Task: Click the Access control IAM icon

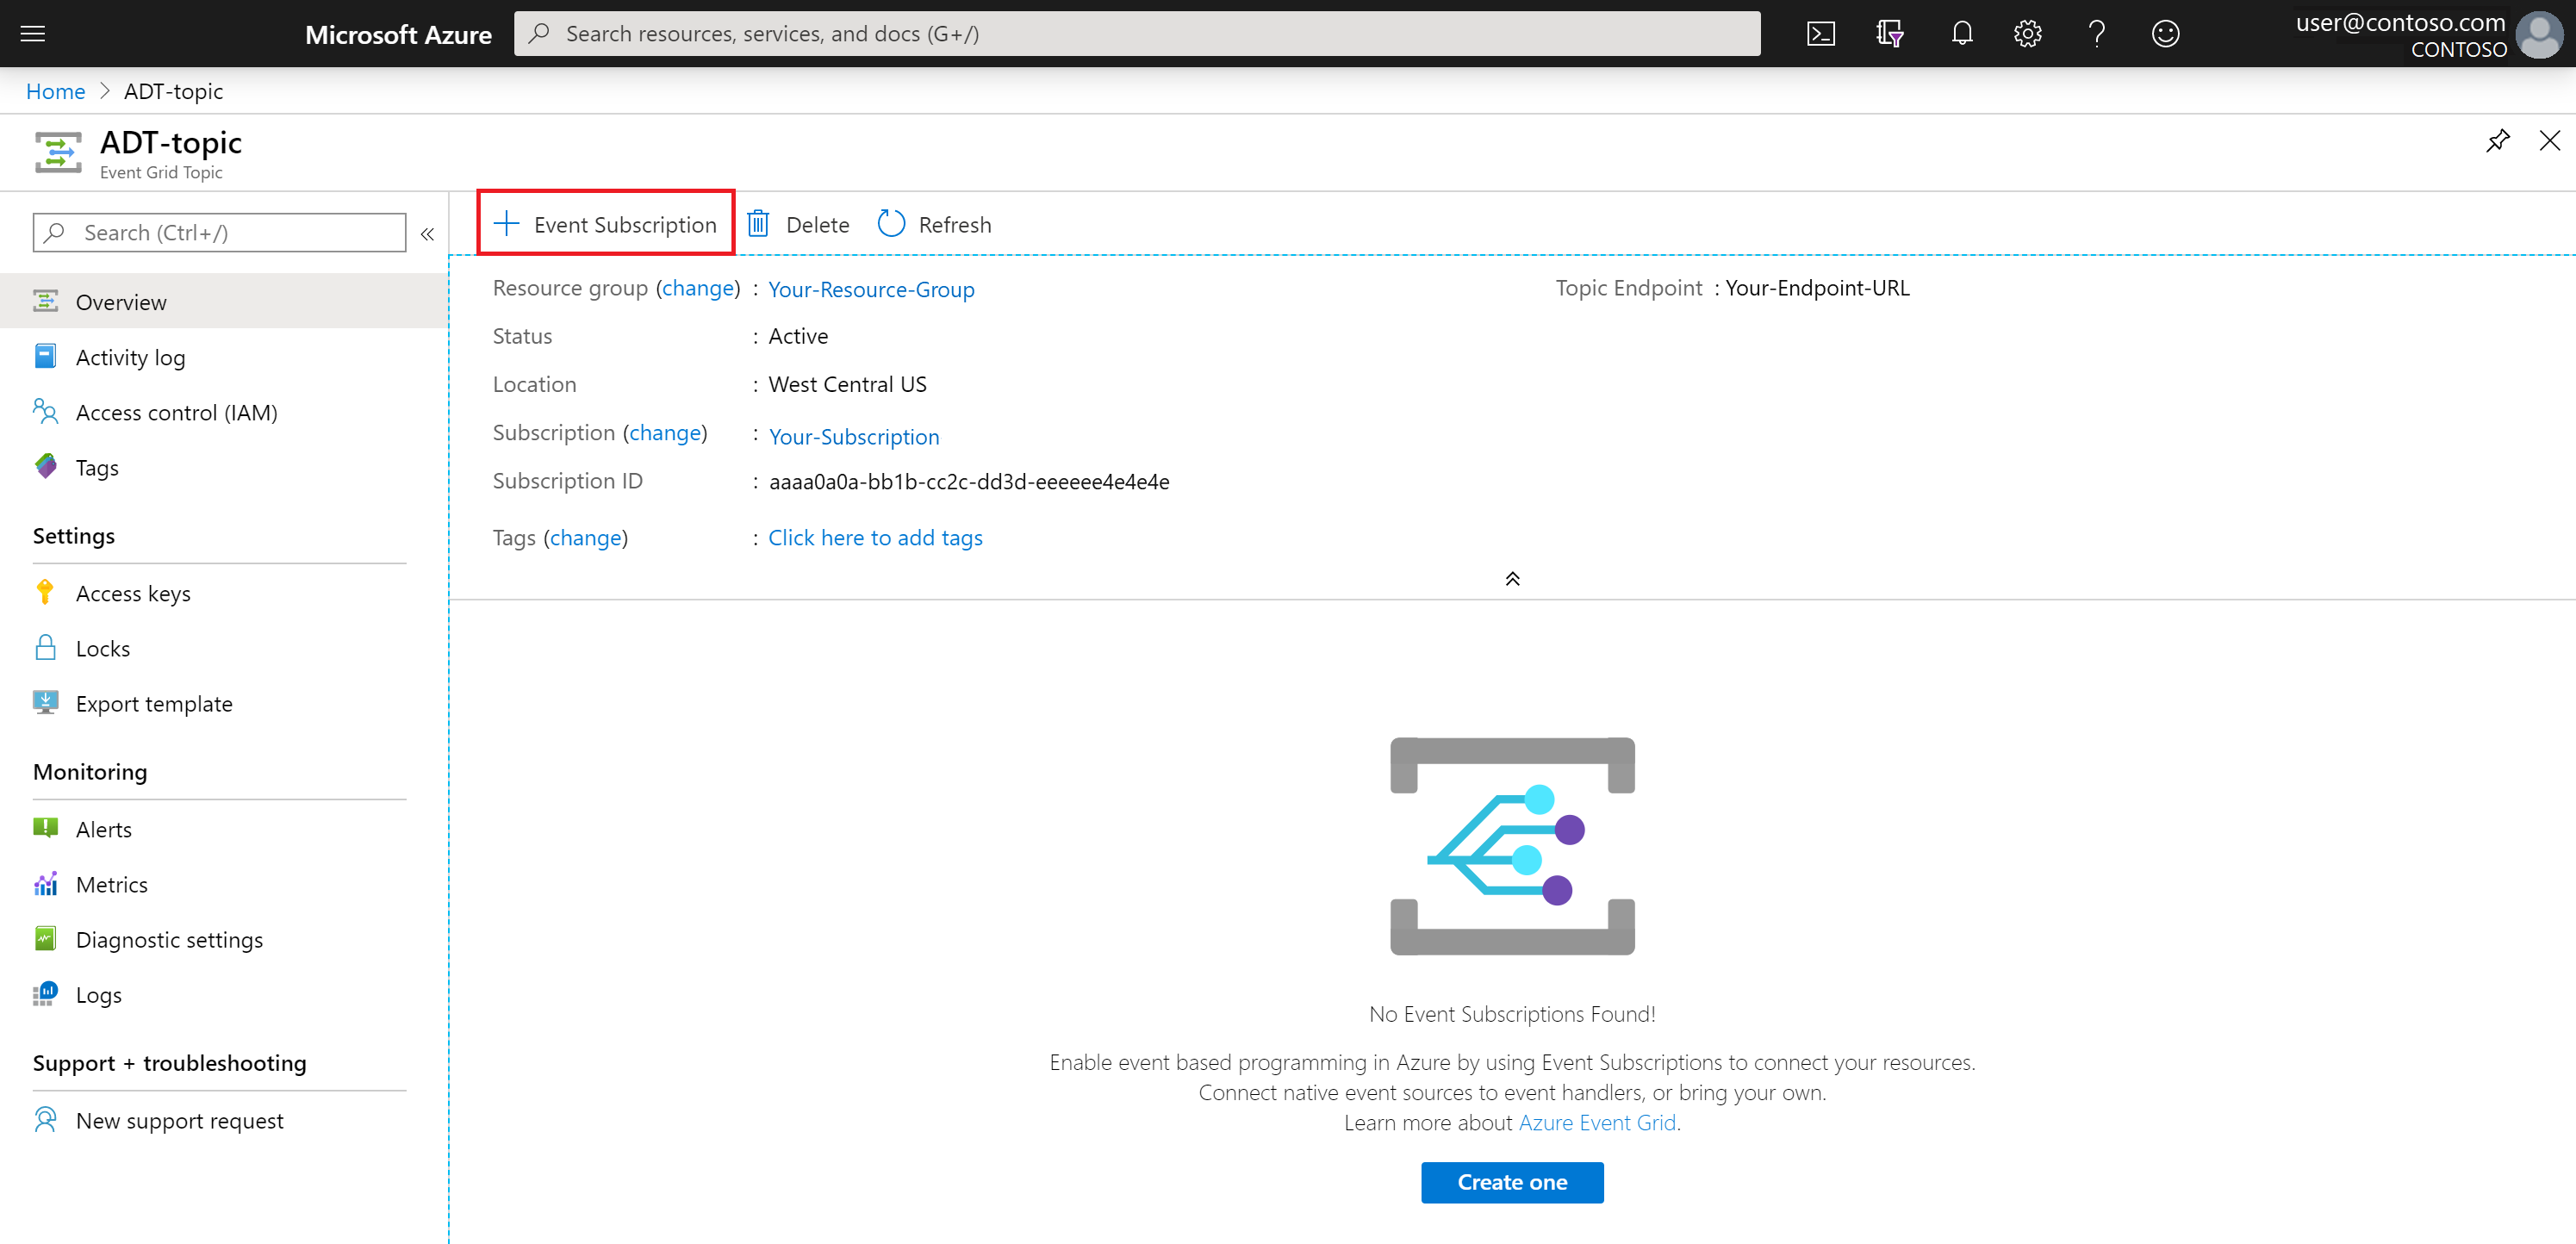Action: point(44,411)
